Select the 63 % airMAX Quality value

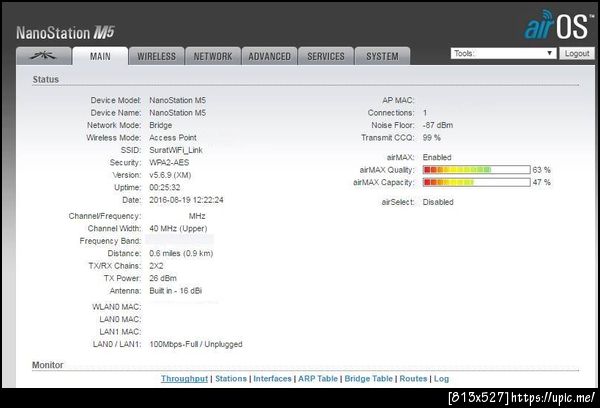pyautogui.click(x=541, y=170)
